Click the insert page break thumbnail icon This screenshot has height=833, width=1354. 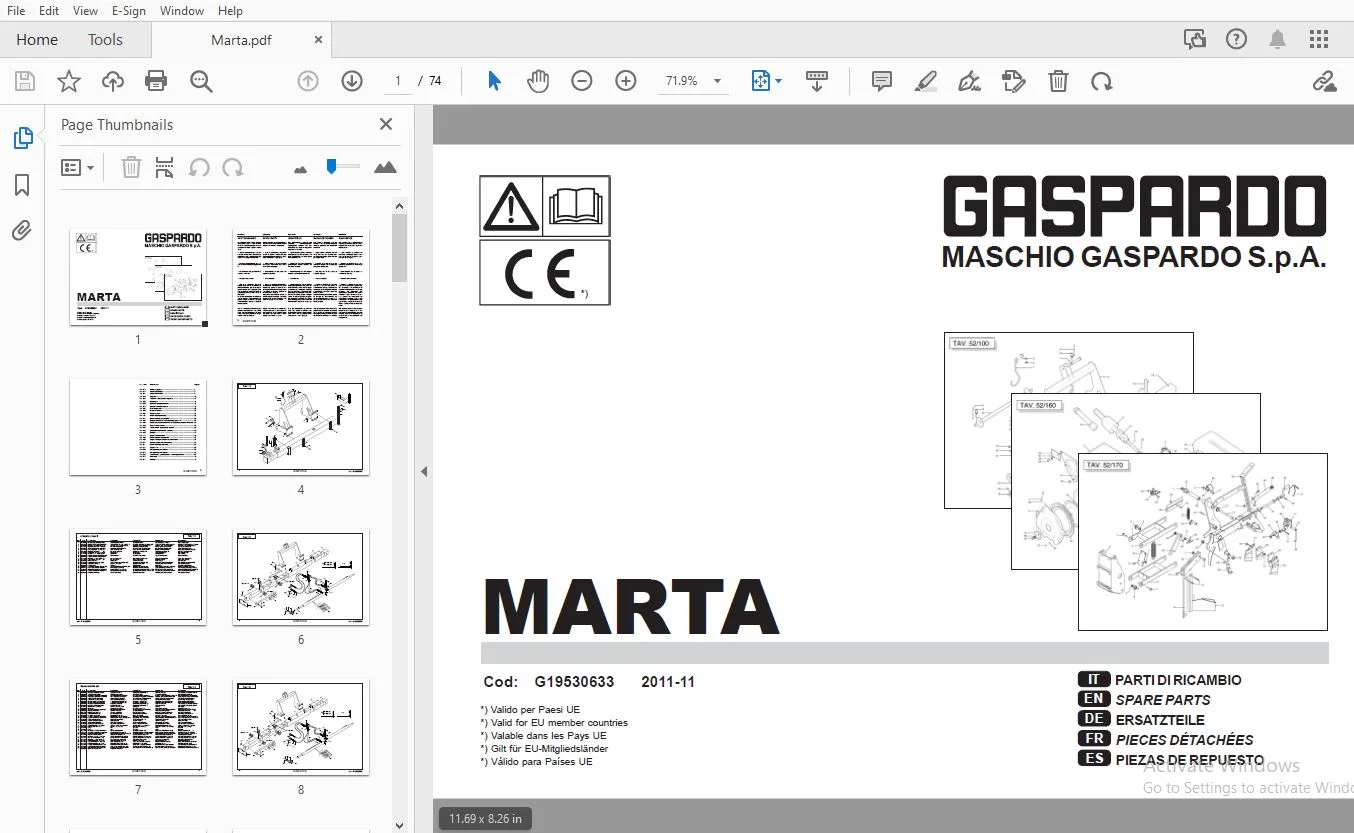coord(165,167)
